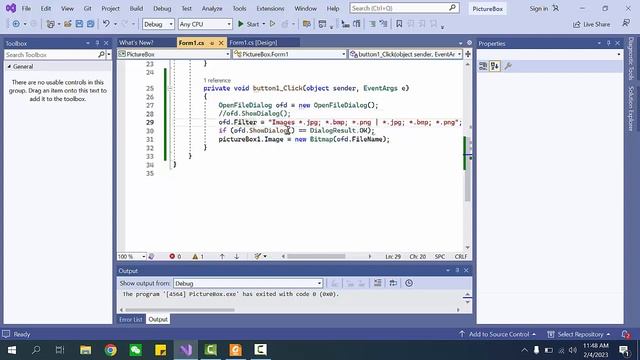Click the red error count indicator

click(x=175, y=256)
